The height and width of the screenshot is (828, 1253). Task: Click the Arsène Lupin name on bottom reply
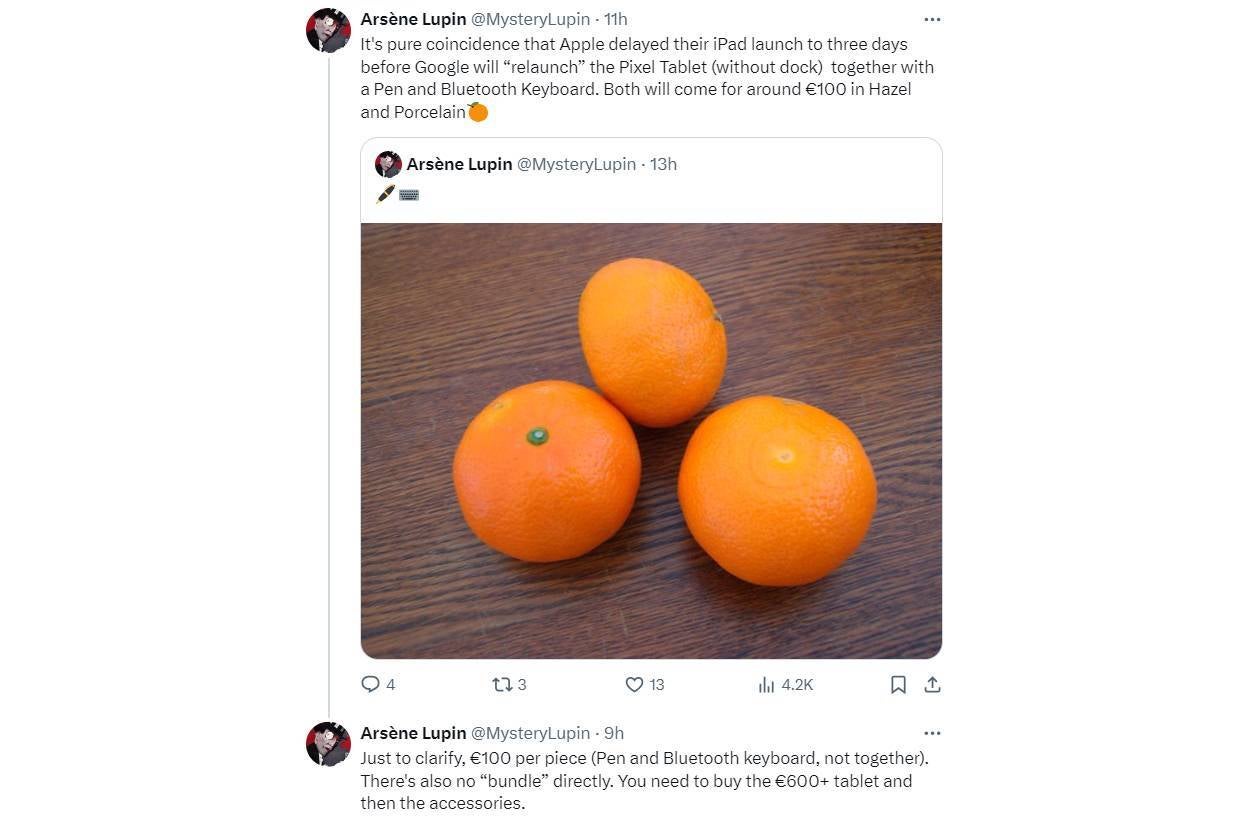[413, 733]
